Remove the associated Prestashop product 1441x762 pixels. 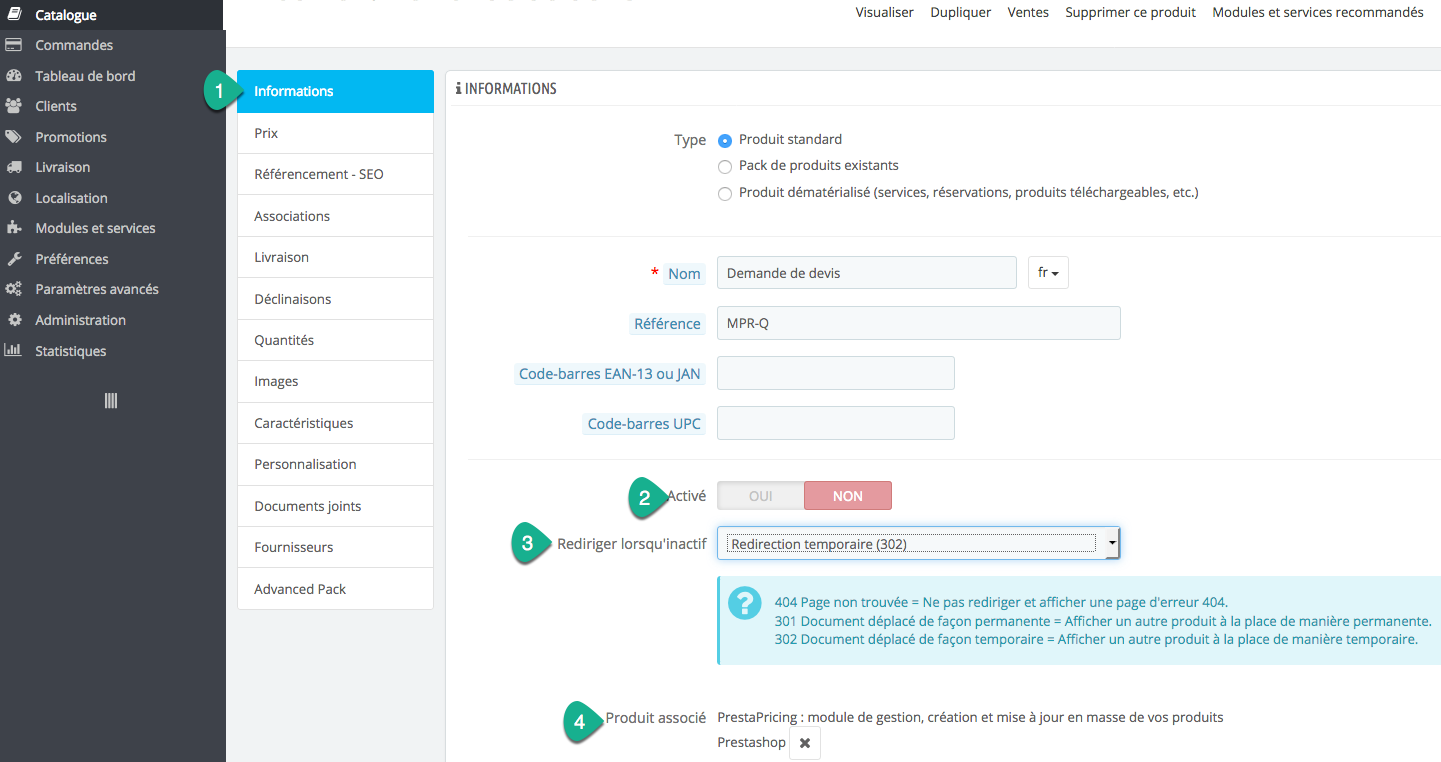804,742
